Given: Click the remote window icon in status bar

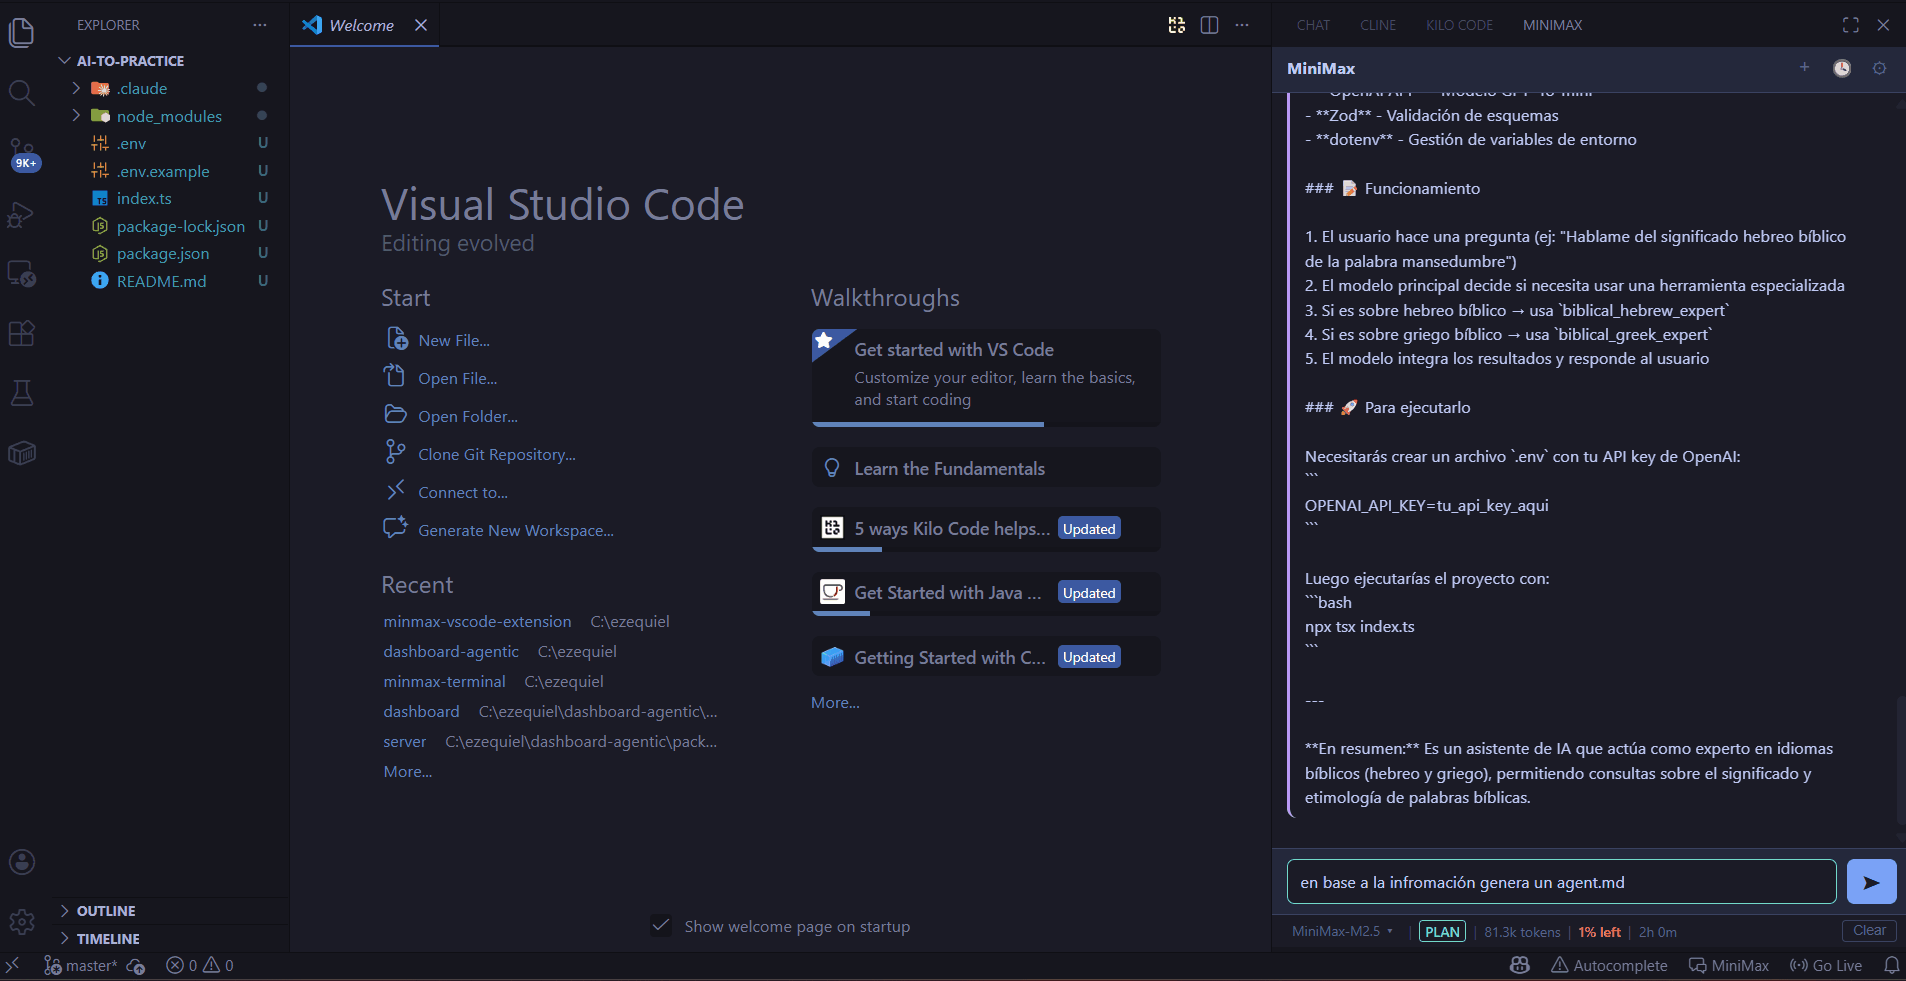Looking at the screenshot, I should click(x=12, y=965).
